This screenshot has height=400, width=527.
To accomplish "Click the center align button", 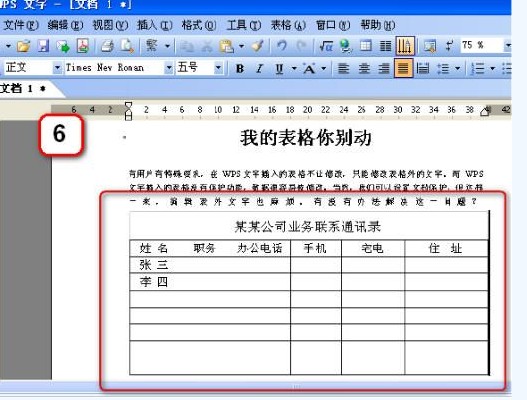I will click(364, 69).
